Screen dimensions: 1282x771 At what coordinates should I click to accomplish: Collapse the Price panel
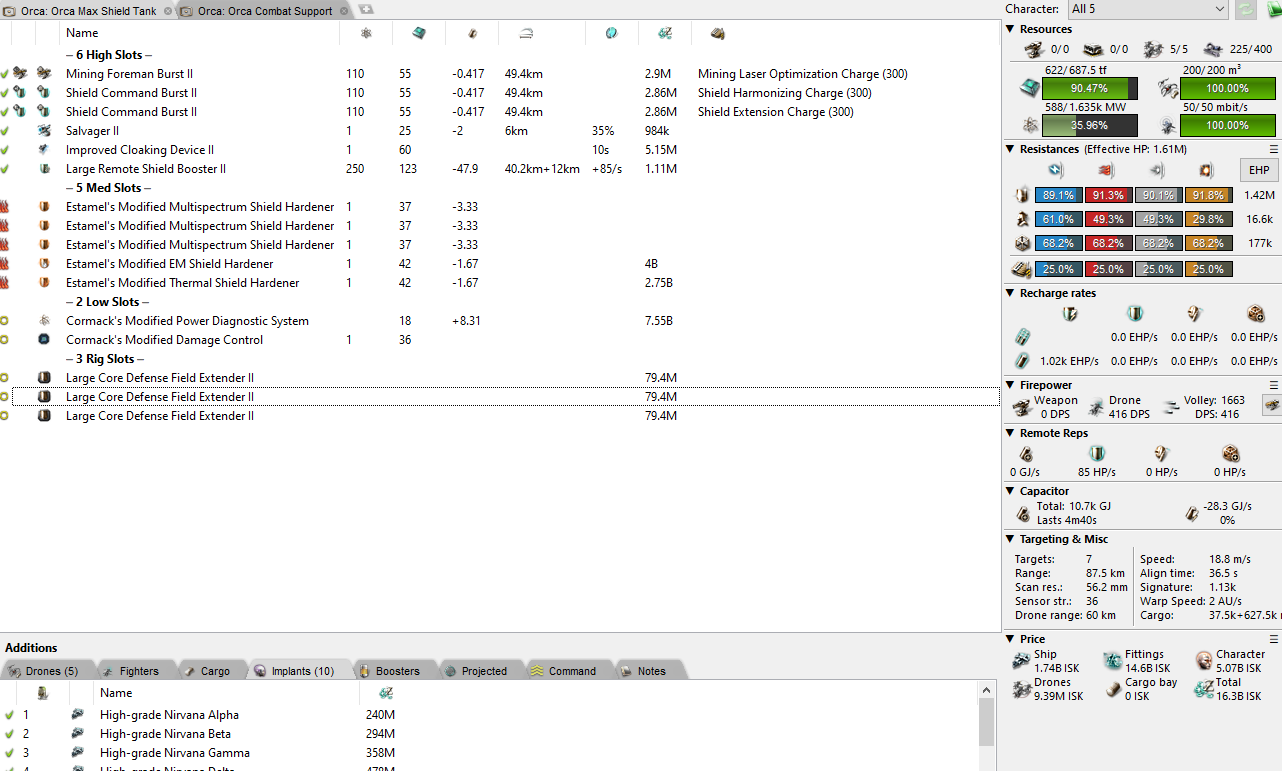(1010, 639)
